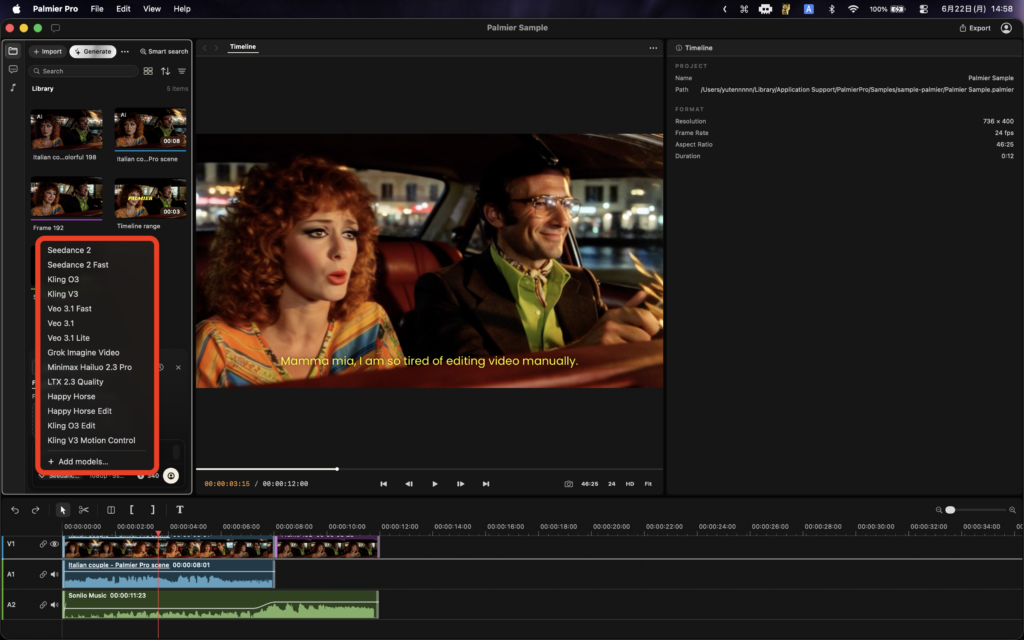The image size is (1024, 640).
Task: Toggle HD preview quality
Action: [x=630, y=484]
